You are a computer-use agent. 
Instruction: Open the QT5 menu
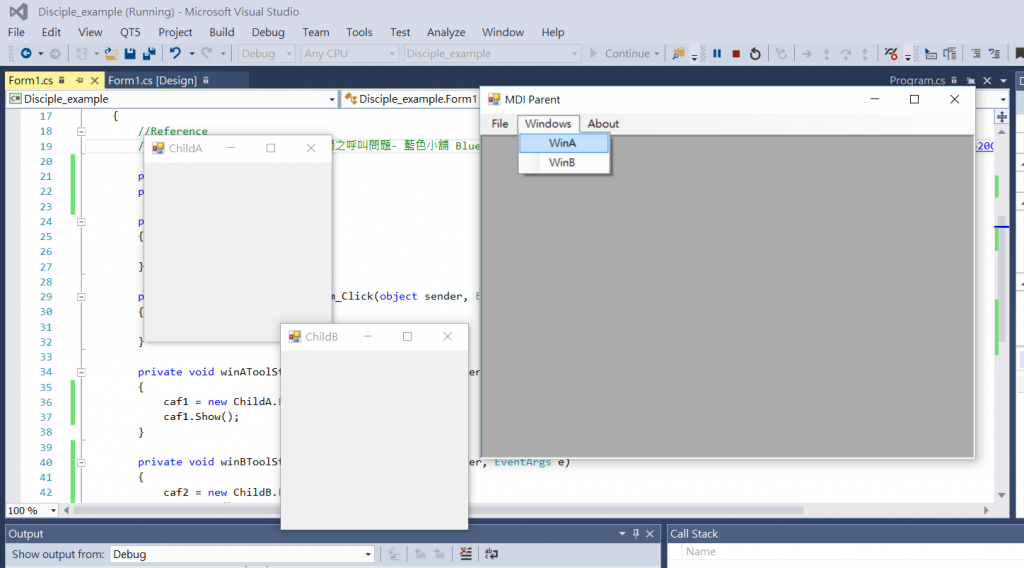[x=130, y=32]
